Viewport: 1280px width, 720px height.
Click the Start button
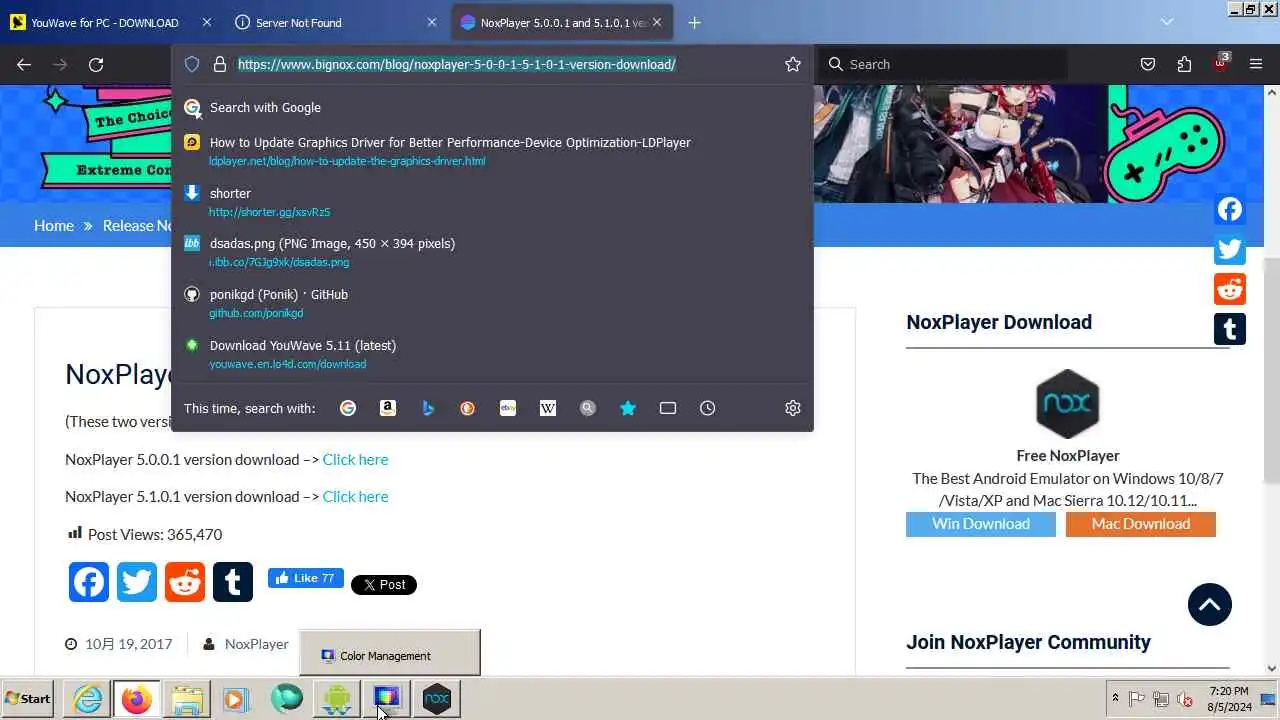28,699
